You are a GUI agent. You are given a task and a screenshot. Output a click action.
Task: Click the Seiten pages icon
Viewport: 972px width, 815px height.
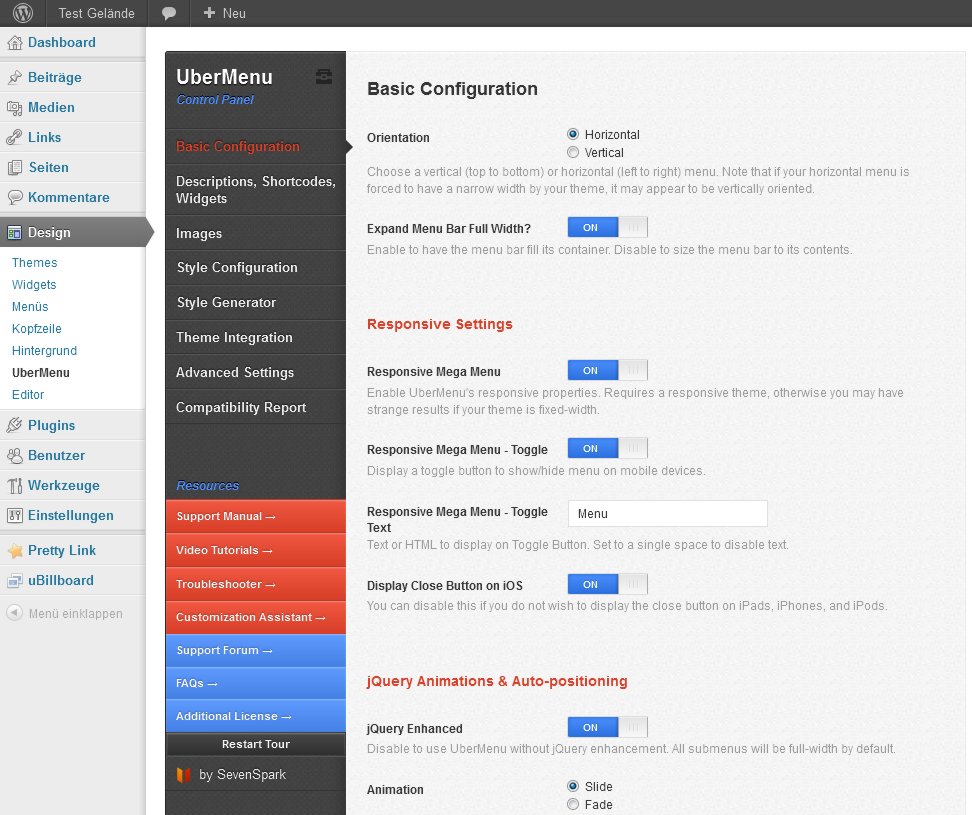click(15, 167)
